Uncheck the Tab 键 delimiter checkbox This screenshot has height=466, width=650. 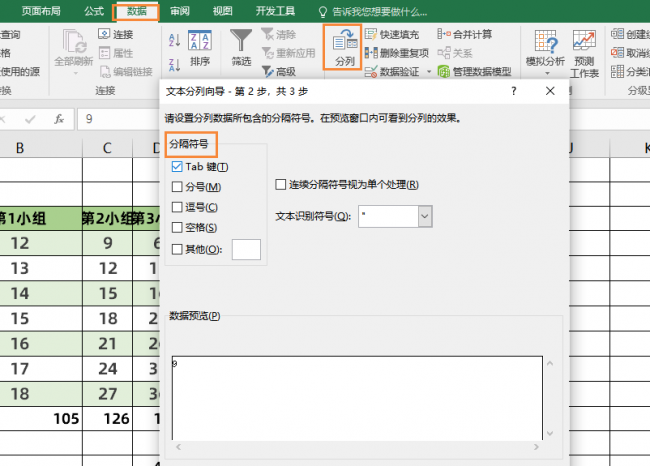click(177, 167)
